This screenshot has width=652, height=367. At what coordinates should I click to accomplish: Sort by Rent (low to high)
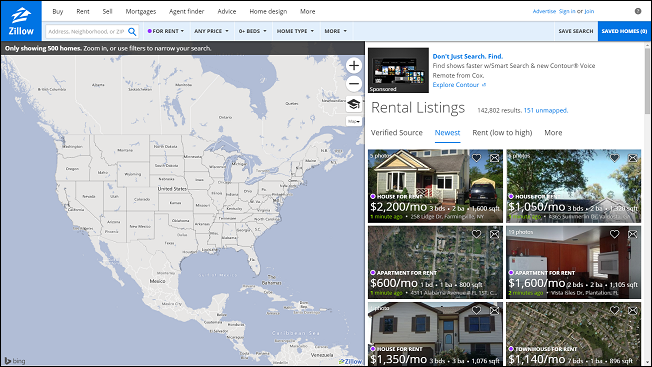[x=502, y=133]
